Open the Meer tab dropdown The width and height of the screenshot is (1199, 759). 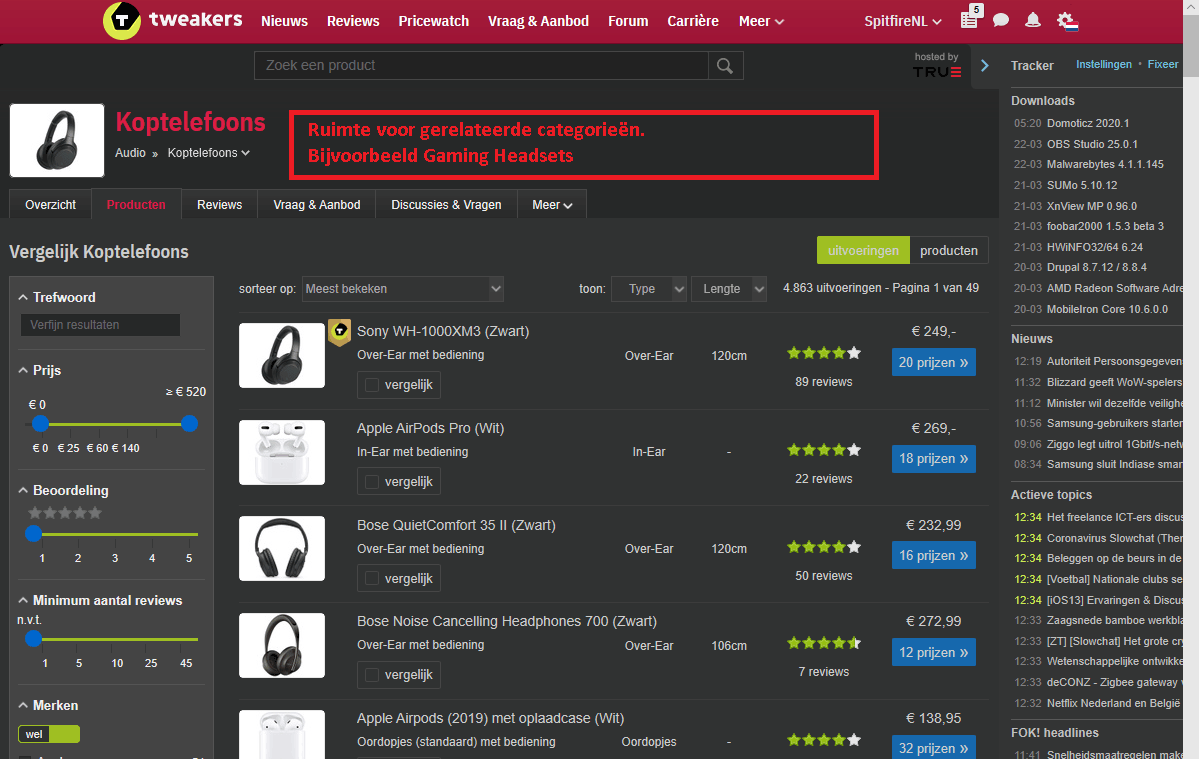(552, 205)
